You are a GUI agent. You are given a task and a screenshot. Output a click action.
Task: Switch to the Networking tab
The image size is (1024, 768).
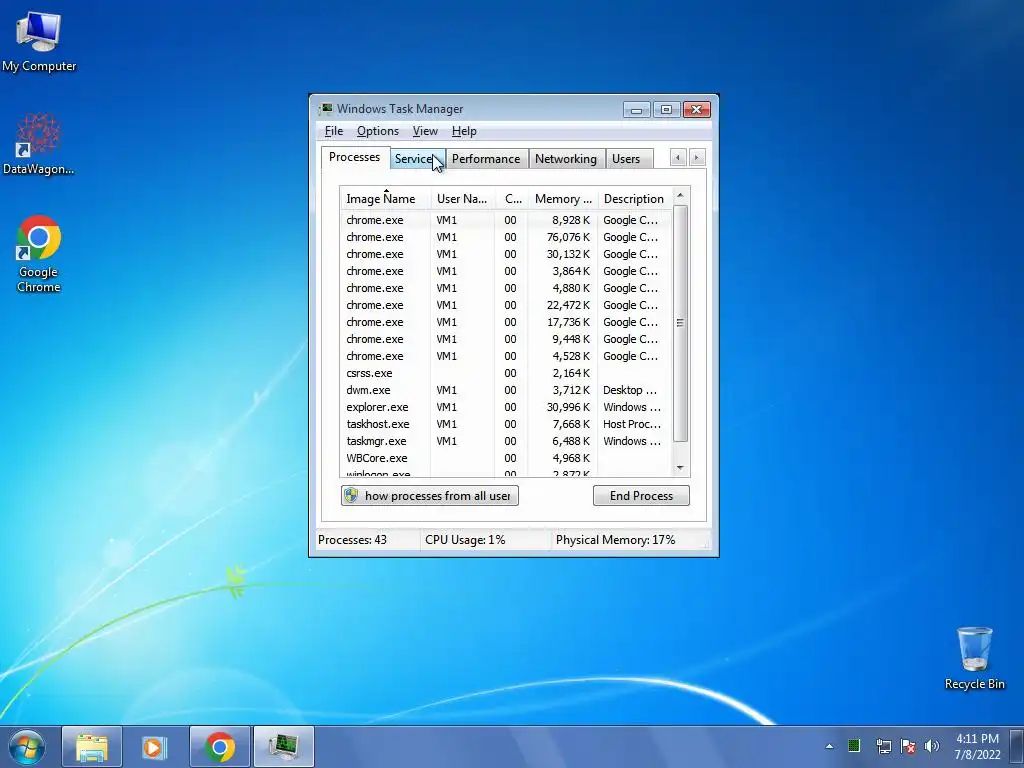click(x=566, y=159)
